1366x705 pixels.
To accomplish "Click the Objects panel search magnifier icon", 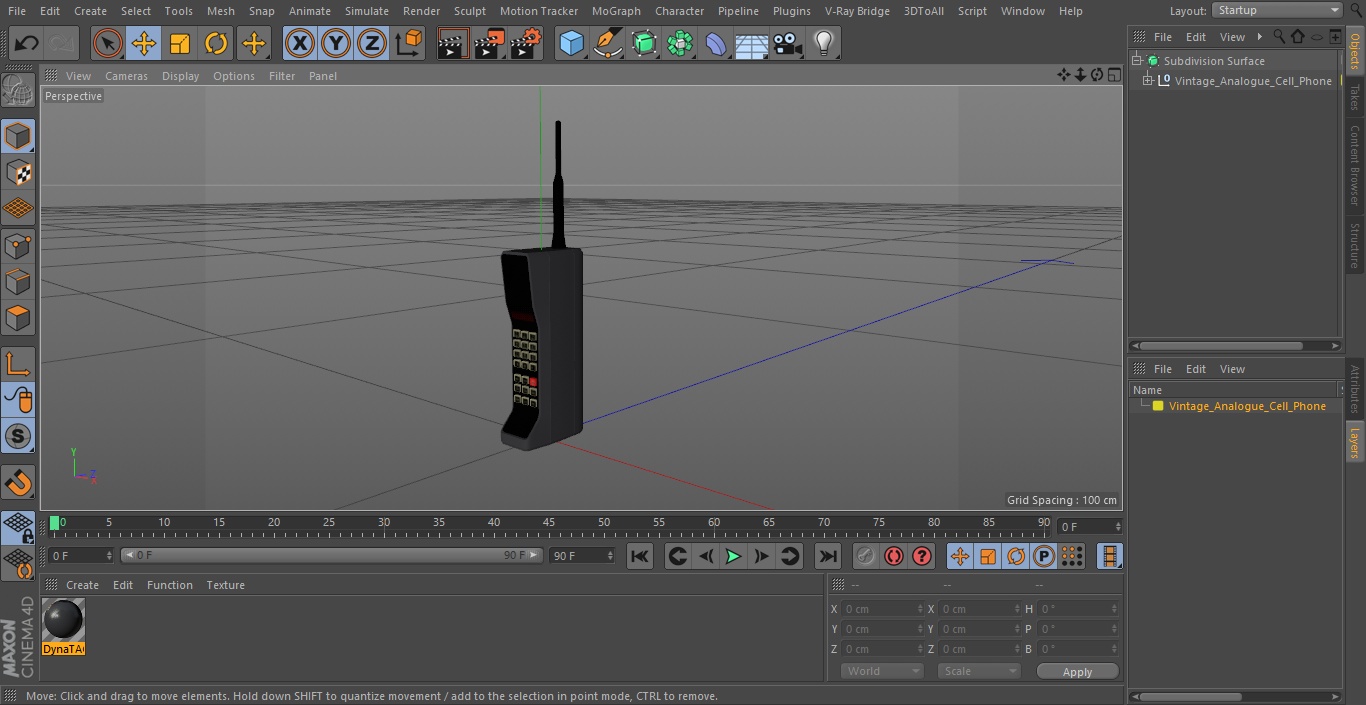I will pyautogui.click(x=1279, y=37).
